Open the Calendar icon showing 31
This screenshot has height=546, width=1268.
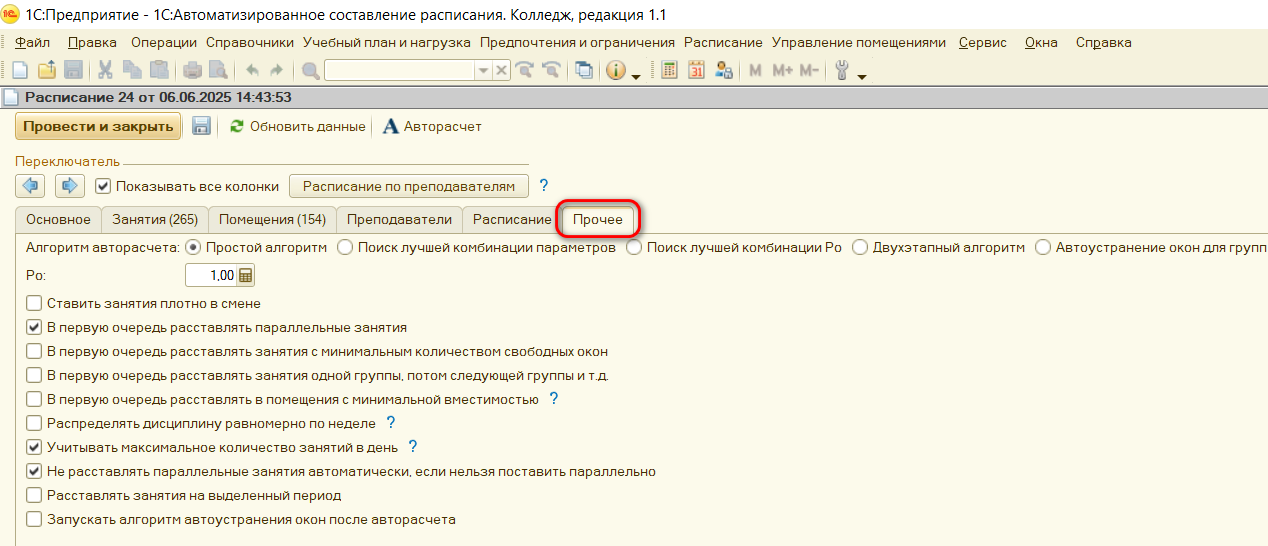(x=697, y=70)
